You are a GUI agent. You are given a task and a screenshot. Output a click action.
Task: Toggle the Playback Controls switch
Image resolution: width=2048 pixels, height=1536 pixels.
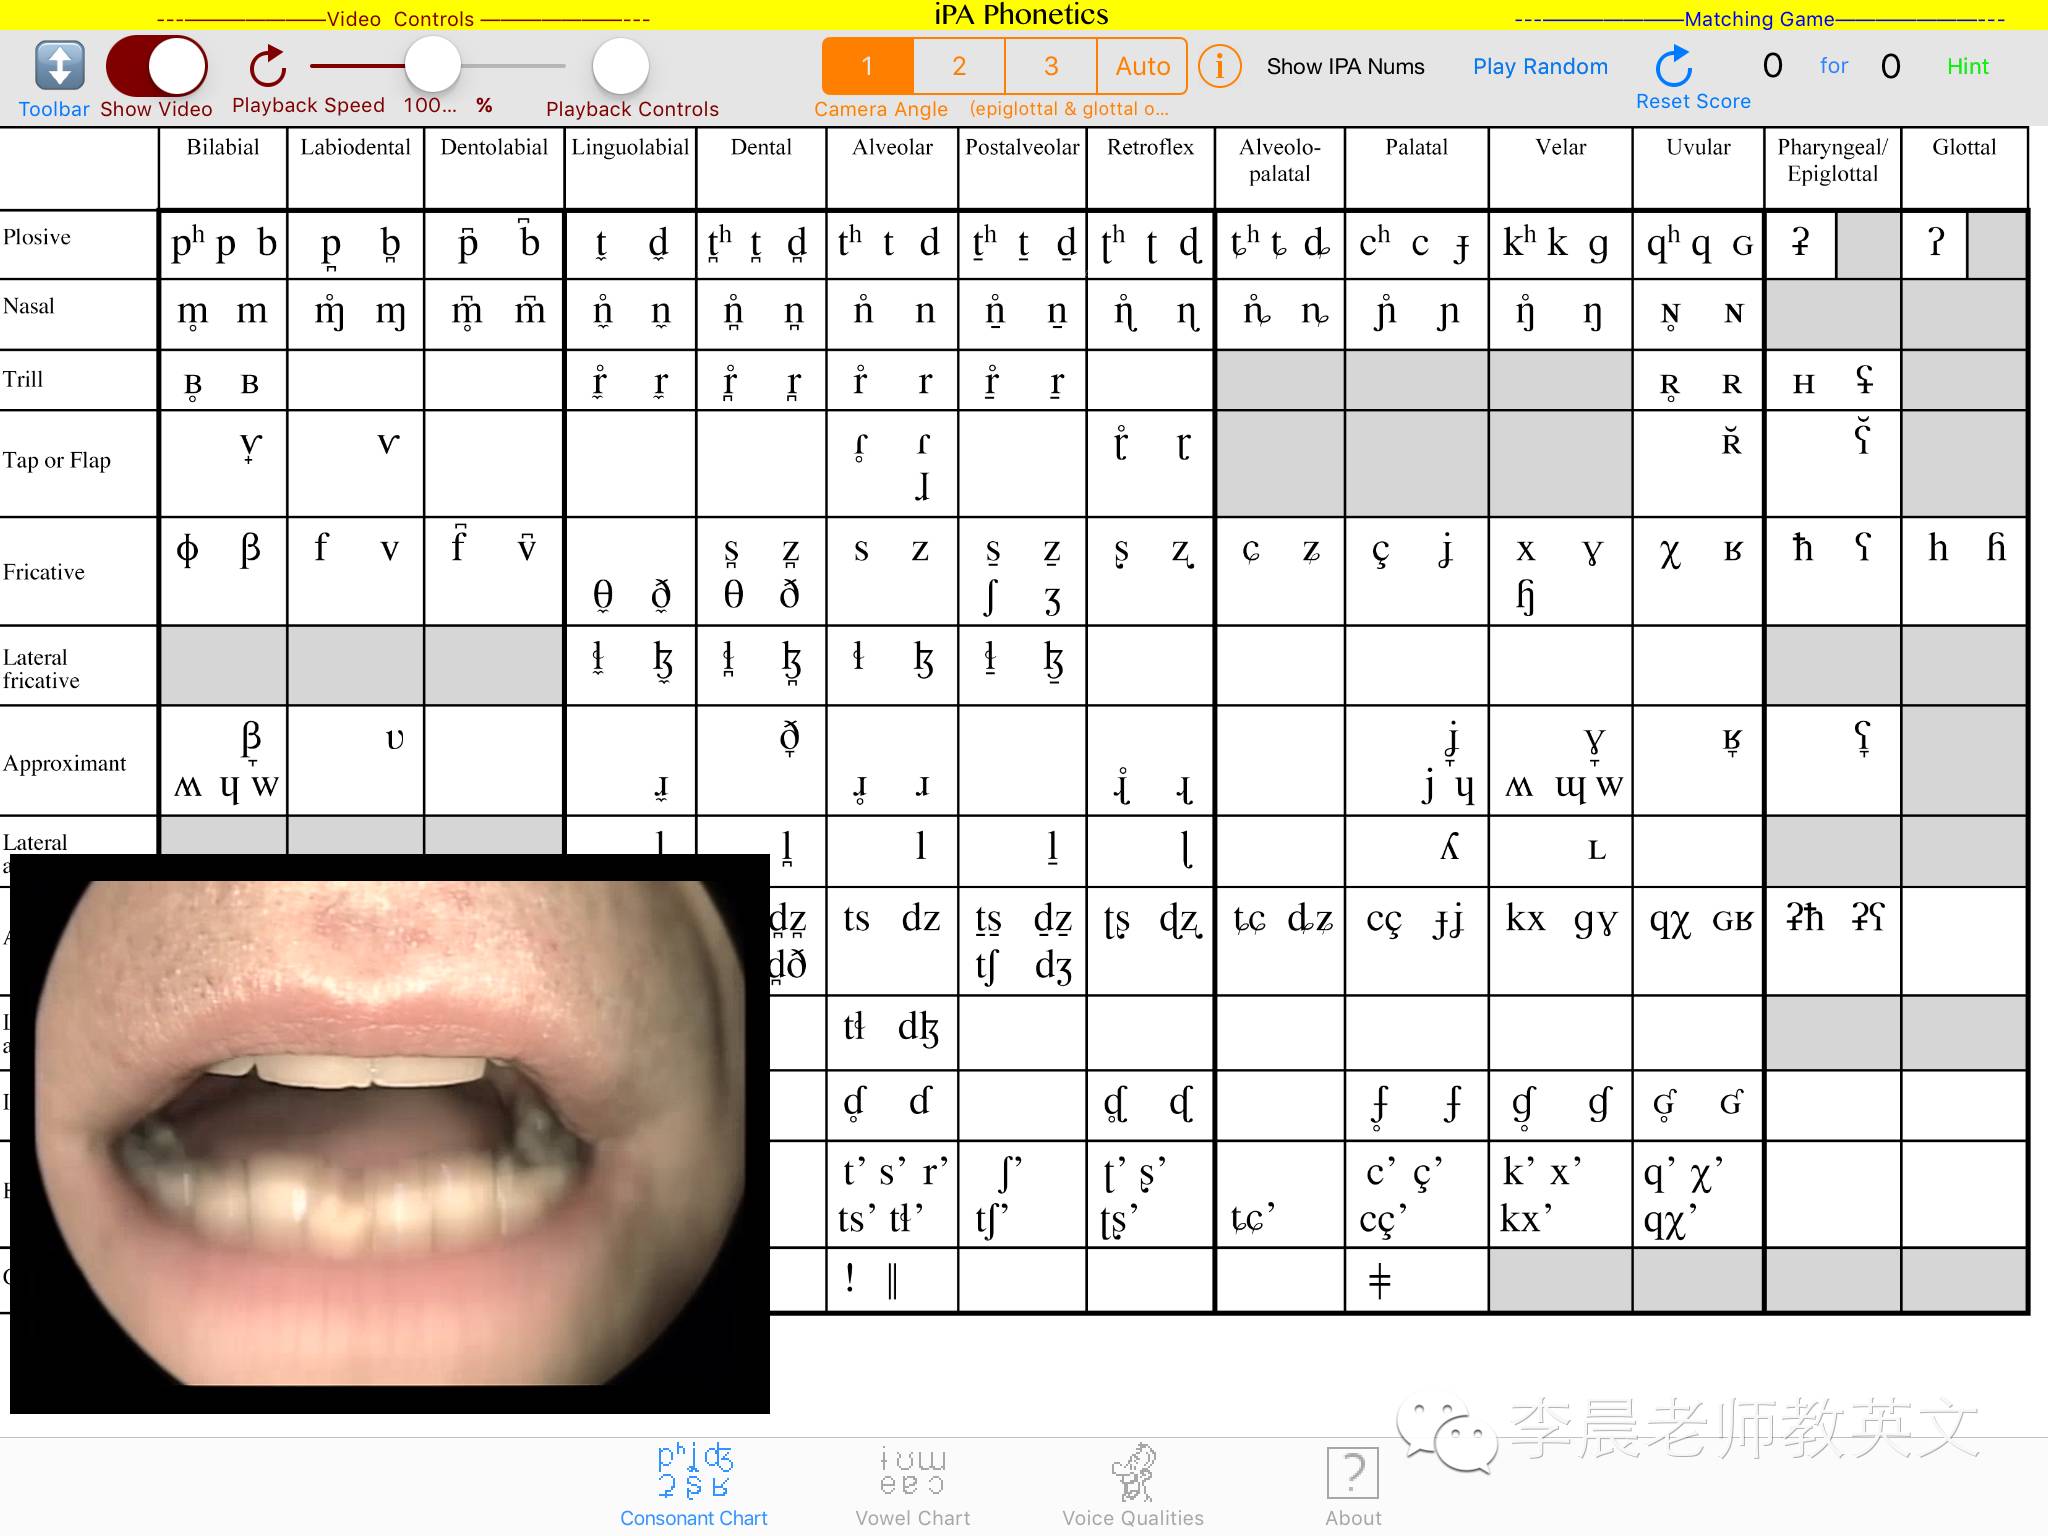[621, 66]
